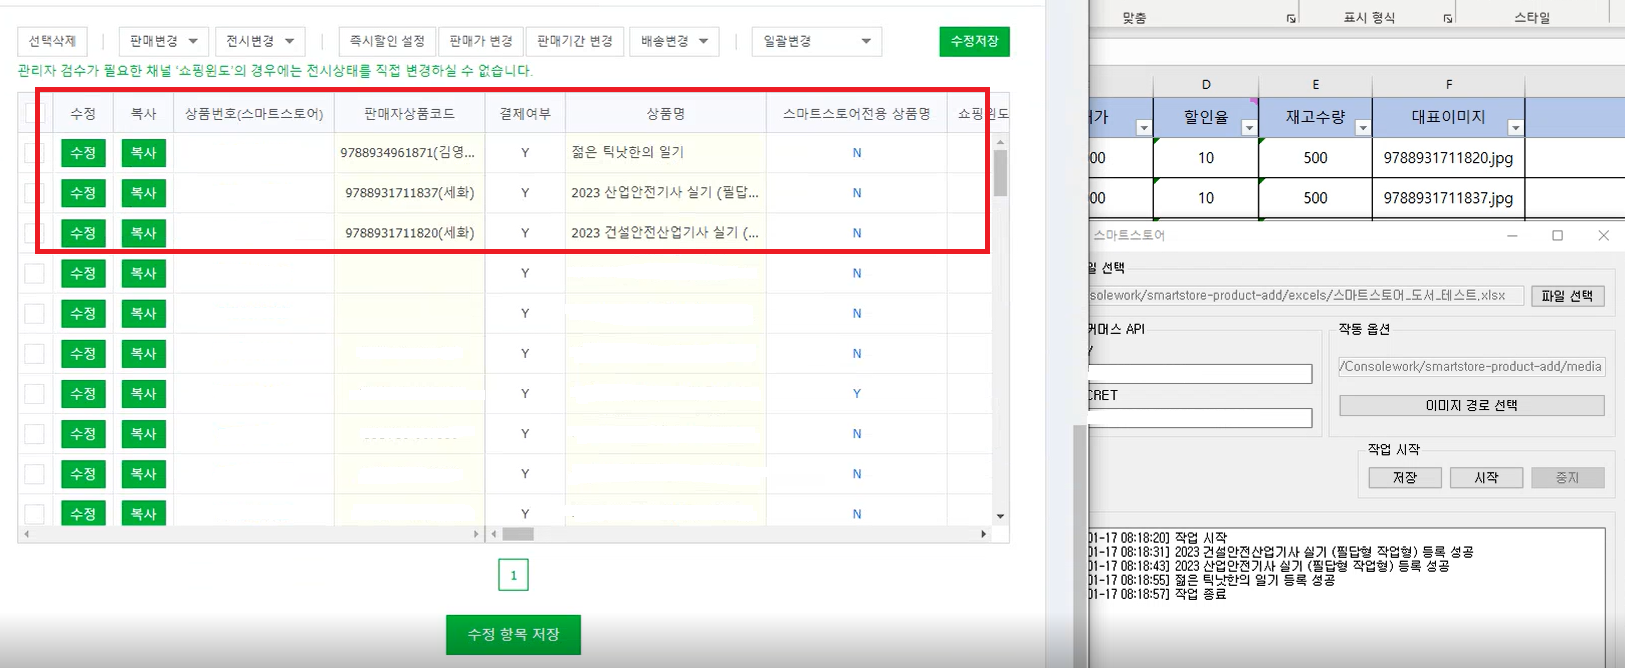Open the 표시 형식 dialog launcher icon
The height and width of the screenshot is (668, 1625).
pyautogui.click(x=1447, y=18)
